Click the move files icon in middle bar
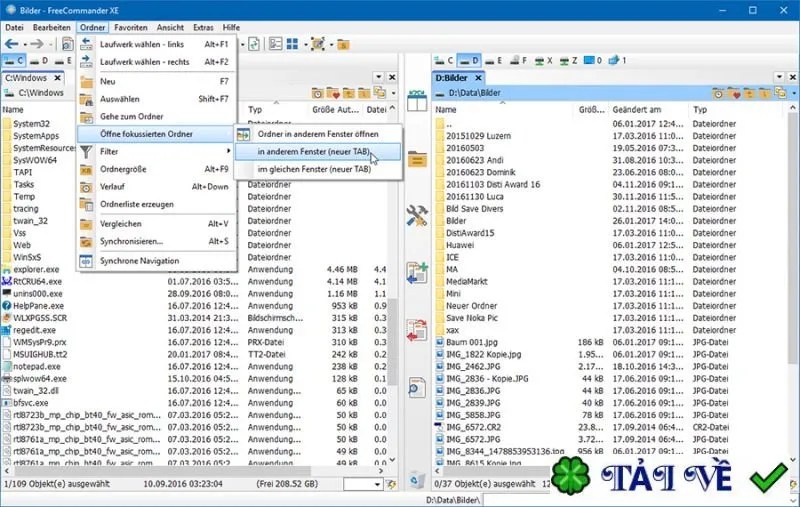The image size is (800, 507). pyautogui.click(x=417, y=330)
